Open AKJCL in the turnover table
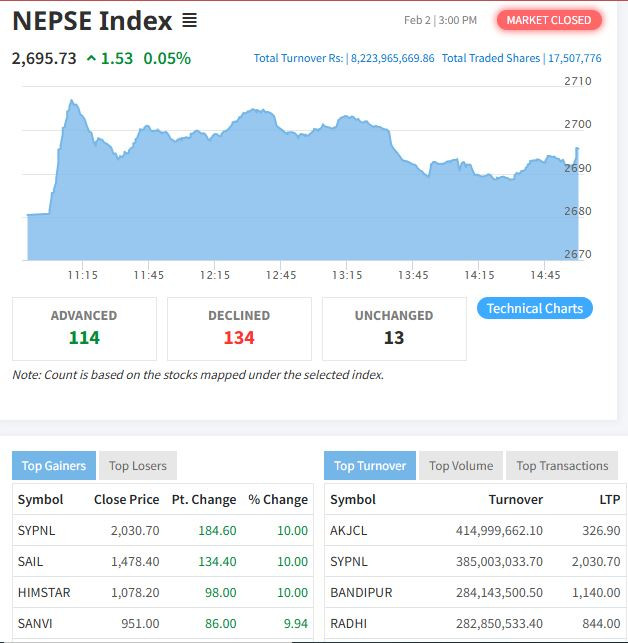 [x=348, y=530]
